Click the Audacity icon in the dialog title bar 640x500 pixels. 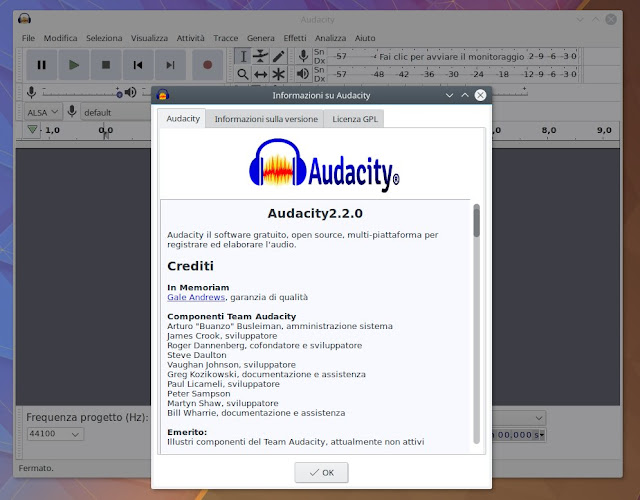click(163, 95)
